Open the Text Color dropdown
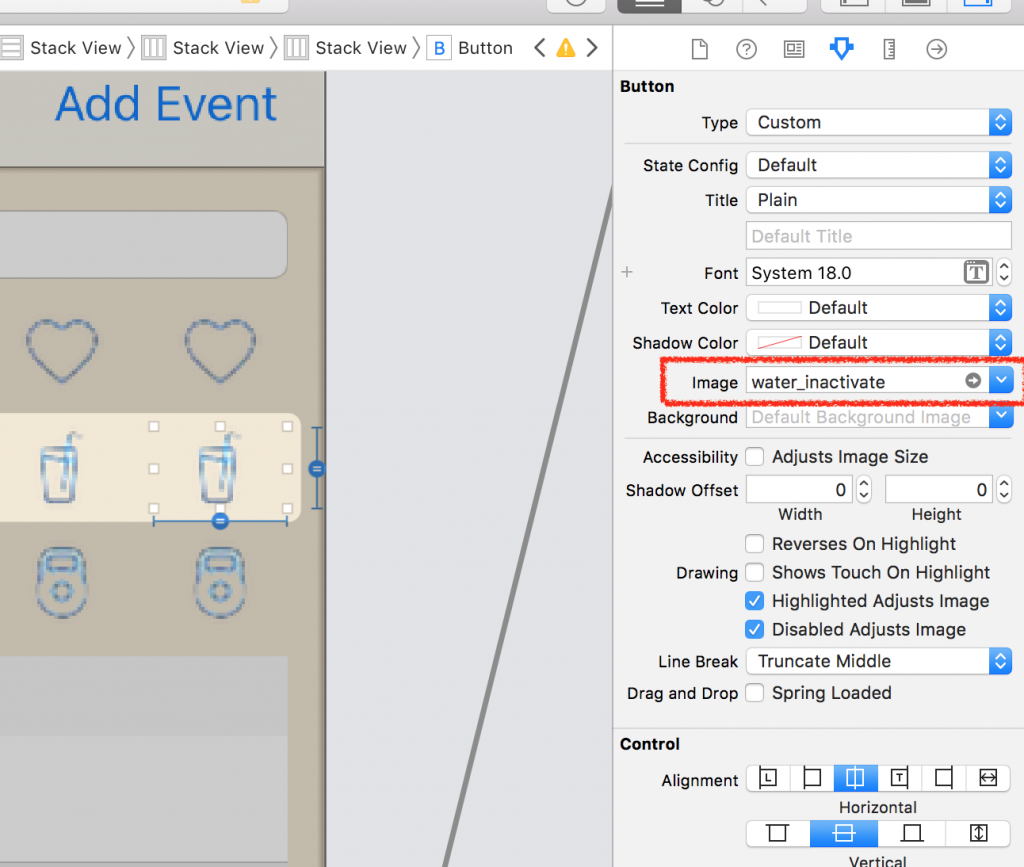Screen dimensions: 1024x867 pos(879,307)
